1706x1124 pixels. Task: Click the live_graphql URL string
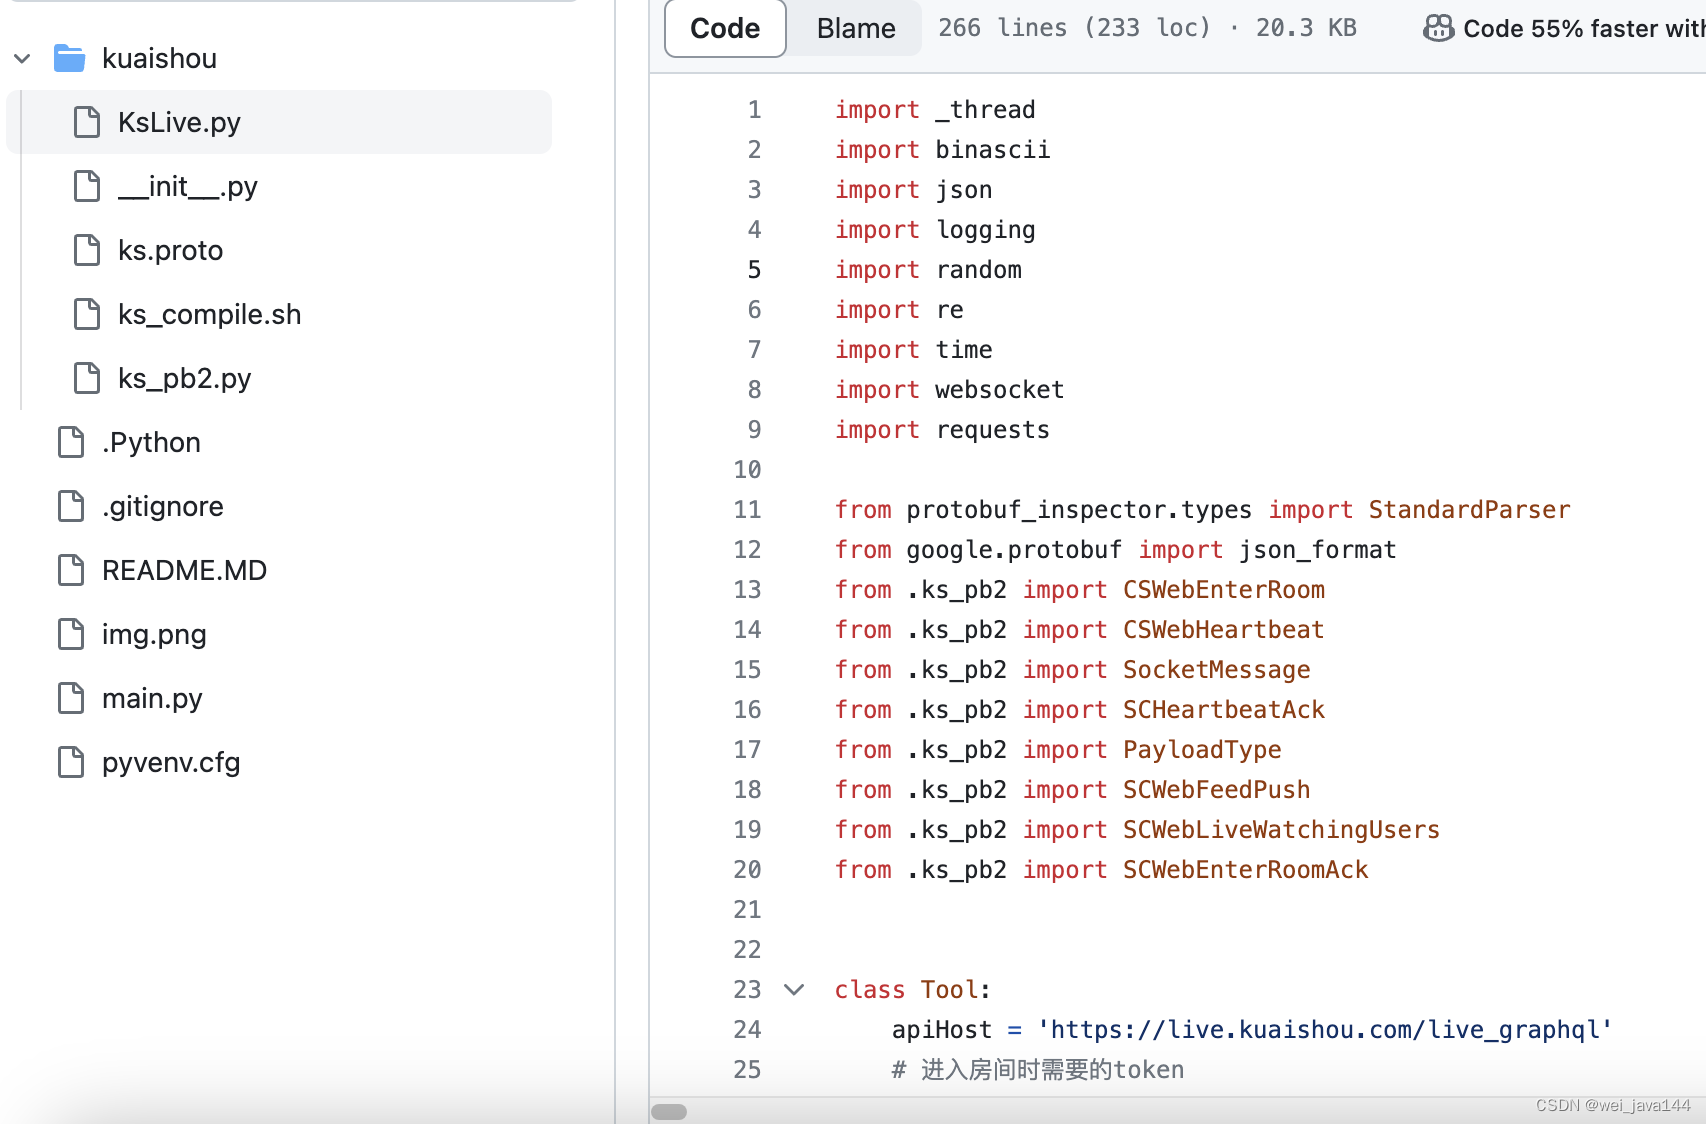(1324, 1030)
